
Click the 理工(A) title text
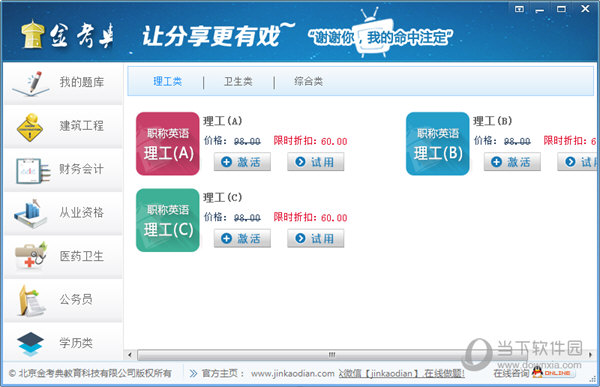[223, 121]
